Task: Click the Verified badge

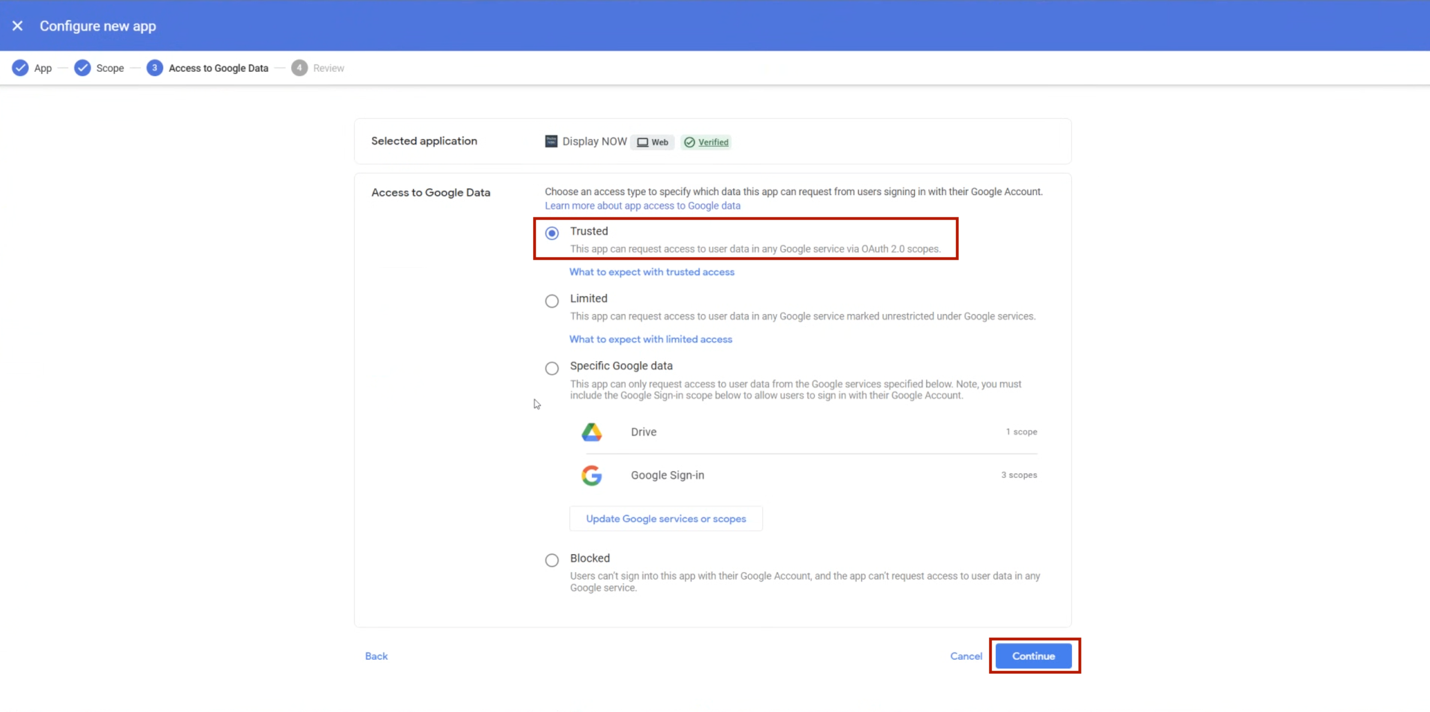Action: [x=706, y=142]
